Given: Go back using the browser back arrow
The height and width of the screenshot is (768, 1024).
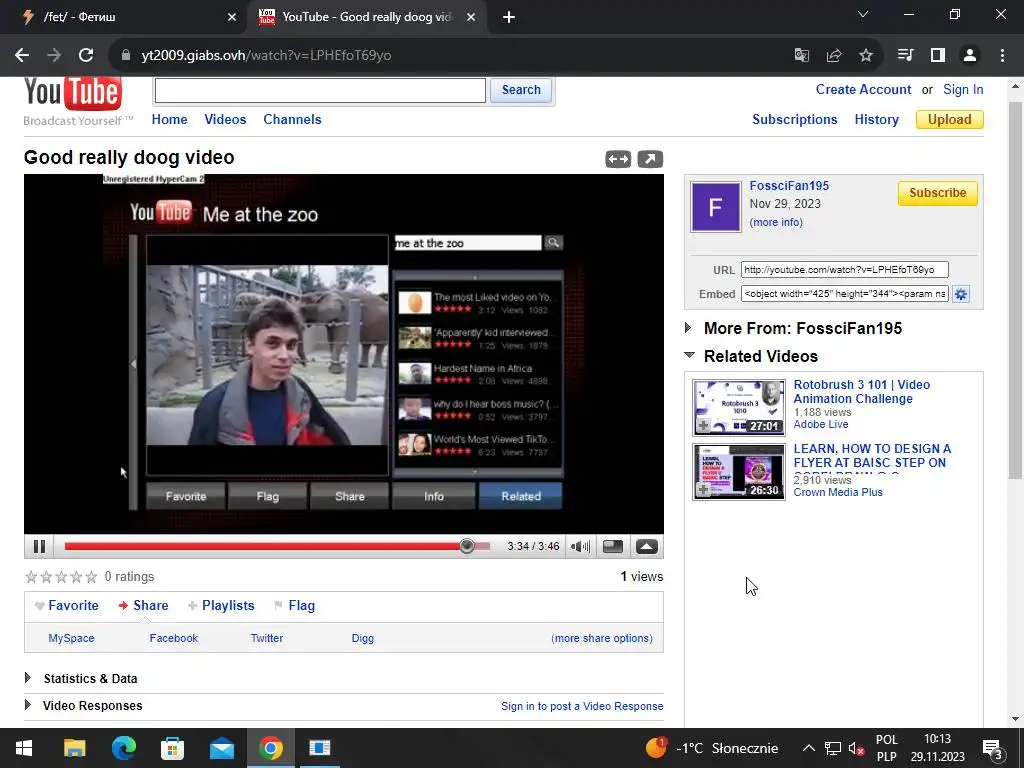Looking at the screenshot, I should [x=22, y=56].
